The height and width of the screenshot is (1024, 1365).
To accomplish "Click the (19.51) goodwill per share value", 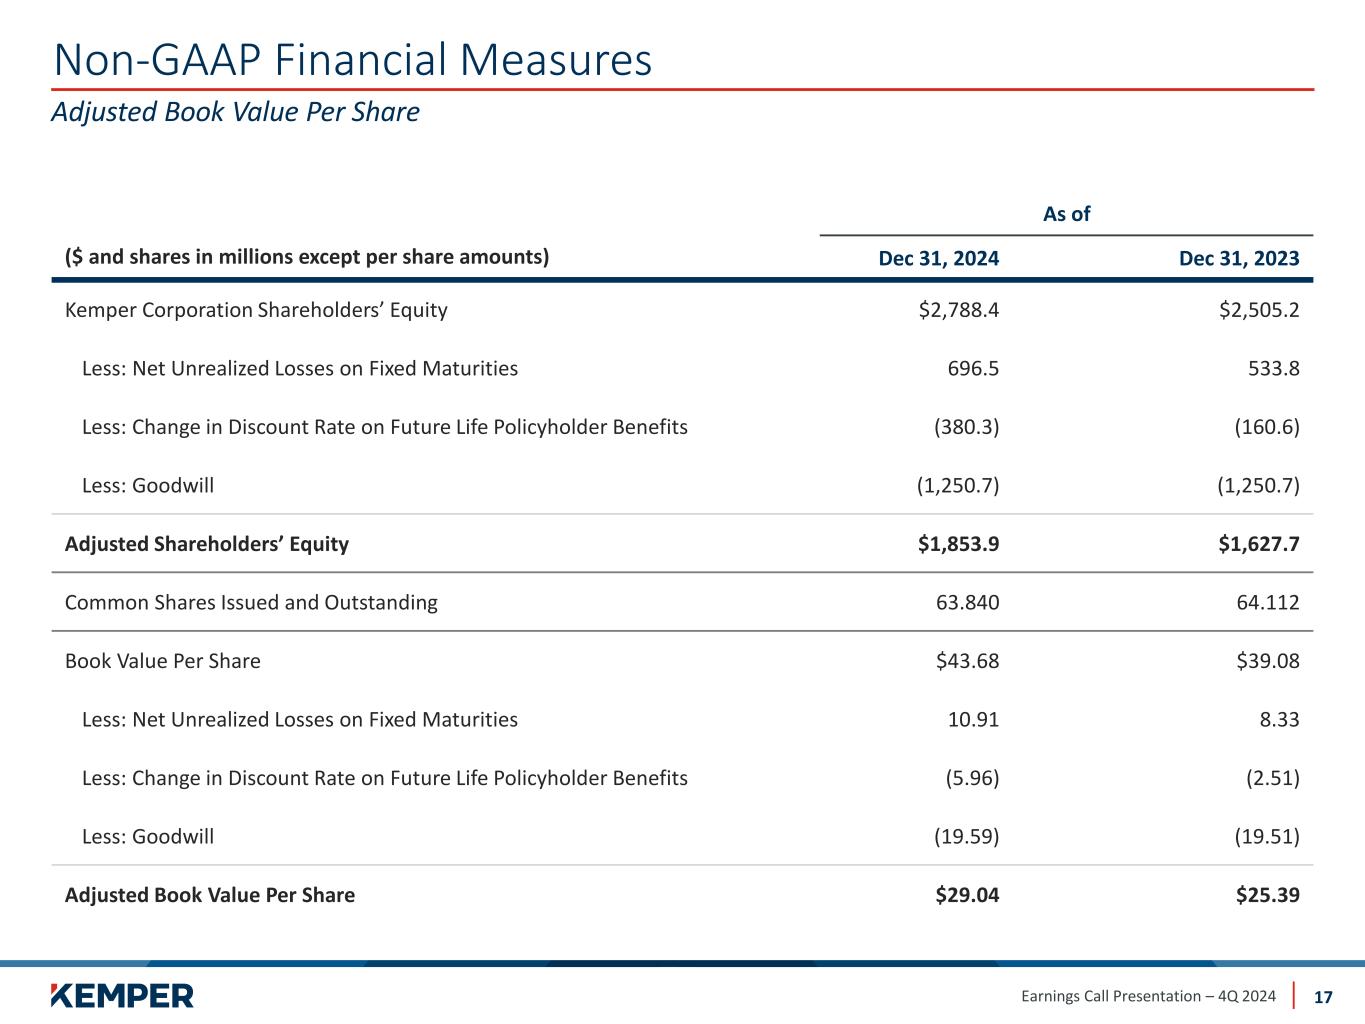I will point(1266,837).
